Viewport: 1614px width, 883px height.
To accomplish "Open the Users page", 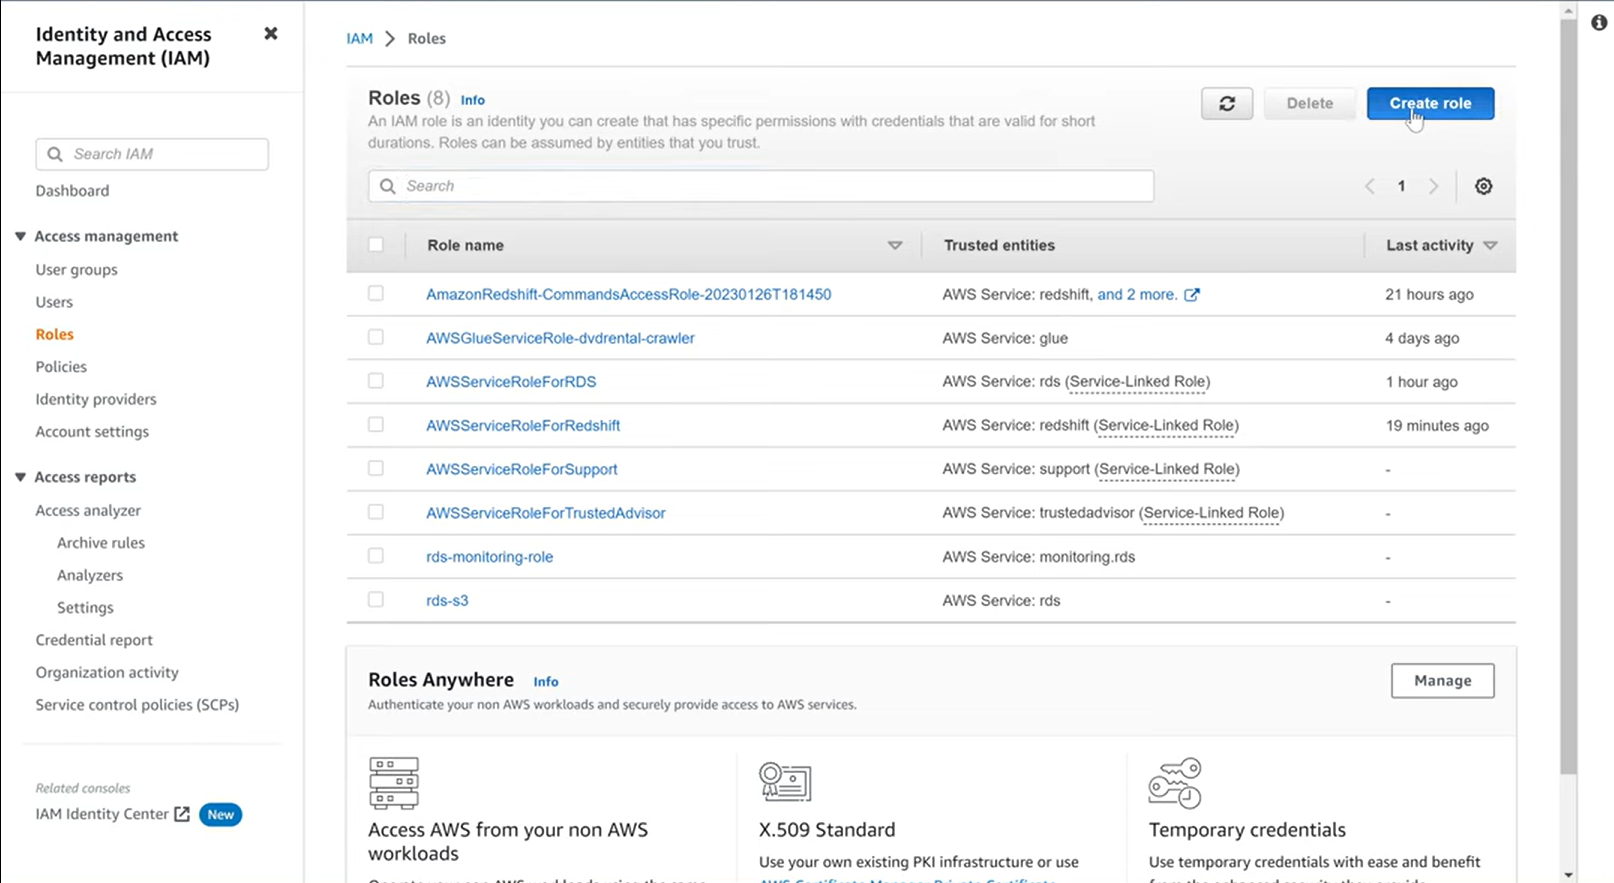I will click(54, 302).
